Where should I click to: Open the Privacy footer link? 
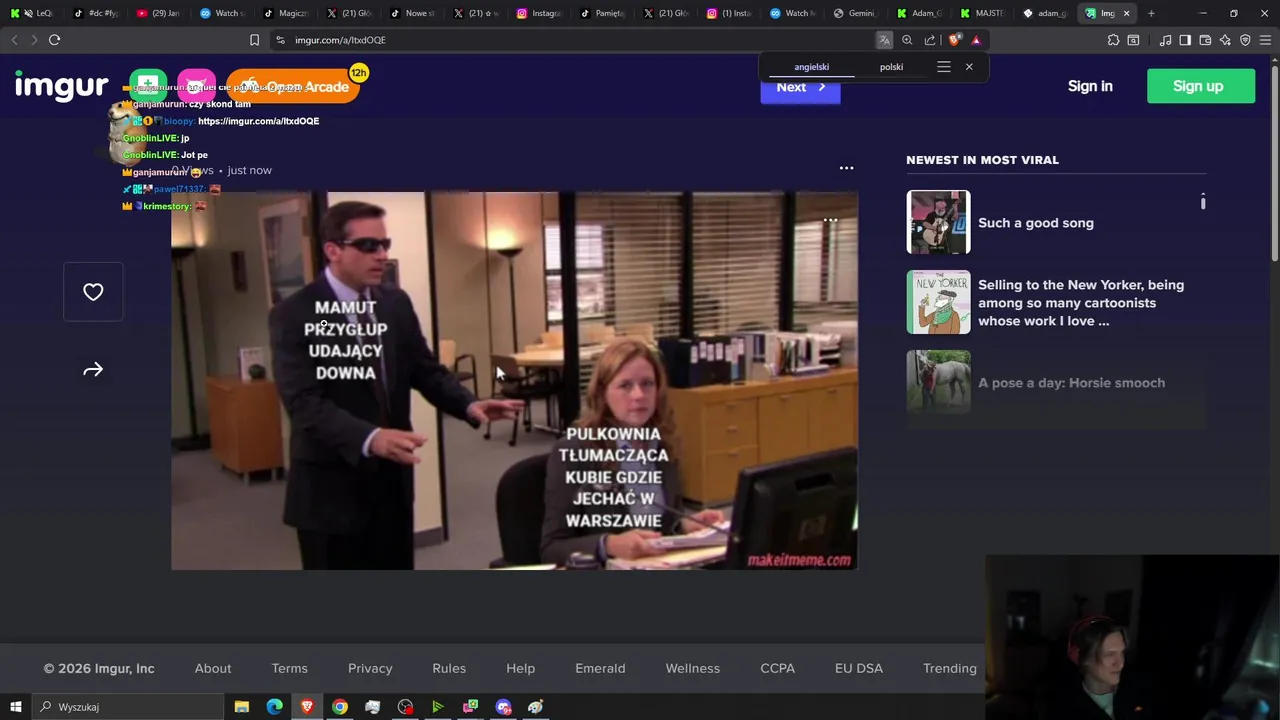(x=370, y=668)
